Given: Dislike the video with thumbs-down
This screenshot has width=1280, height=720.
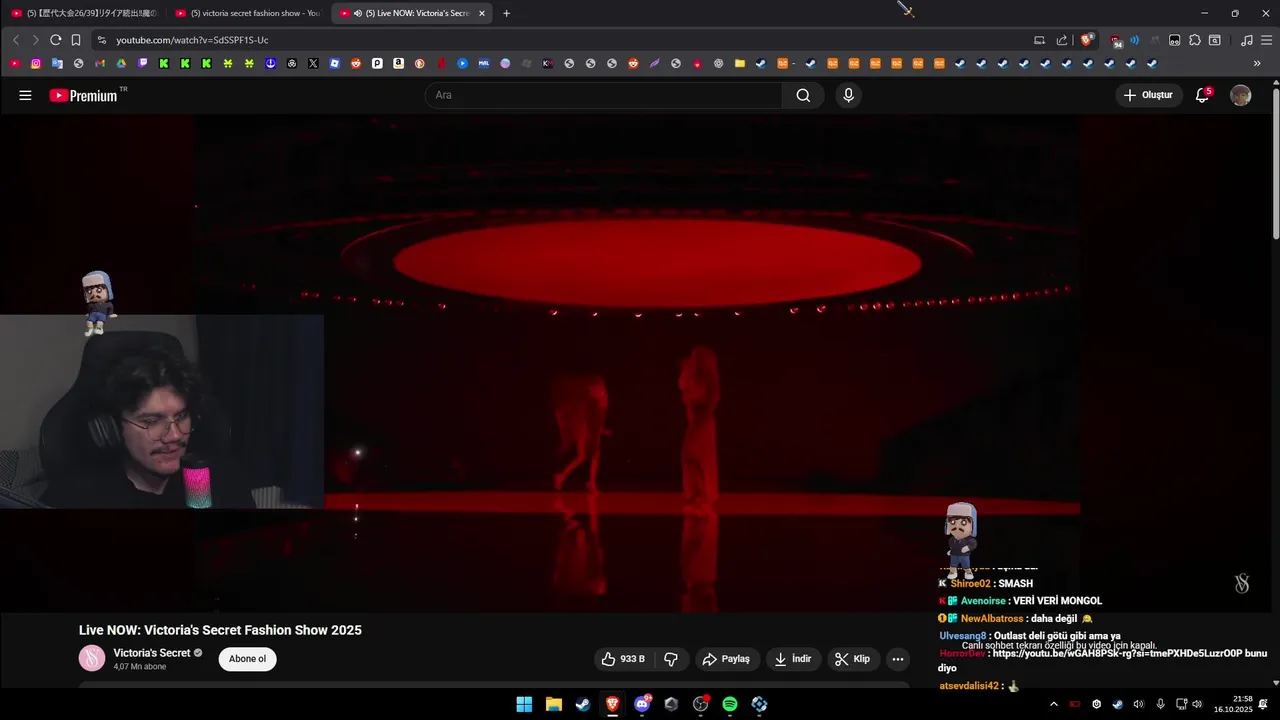Looking at the screenshot, I should click(x=671, y=659).
